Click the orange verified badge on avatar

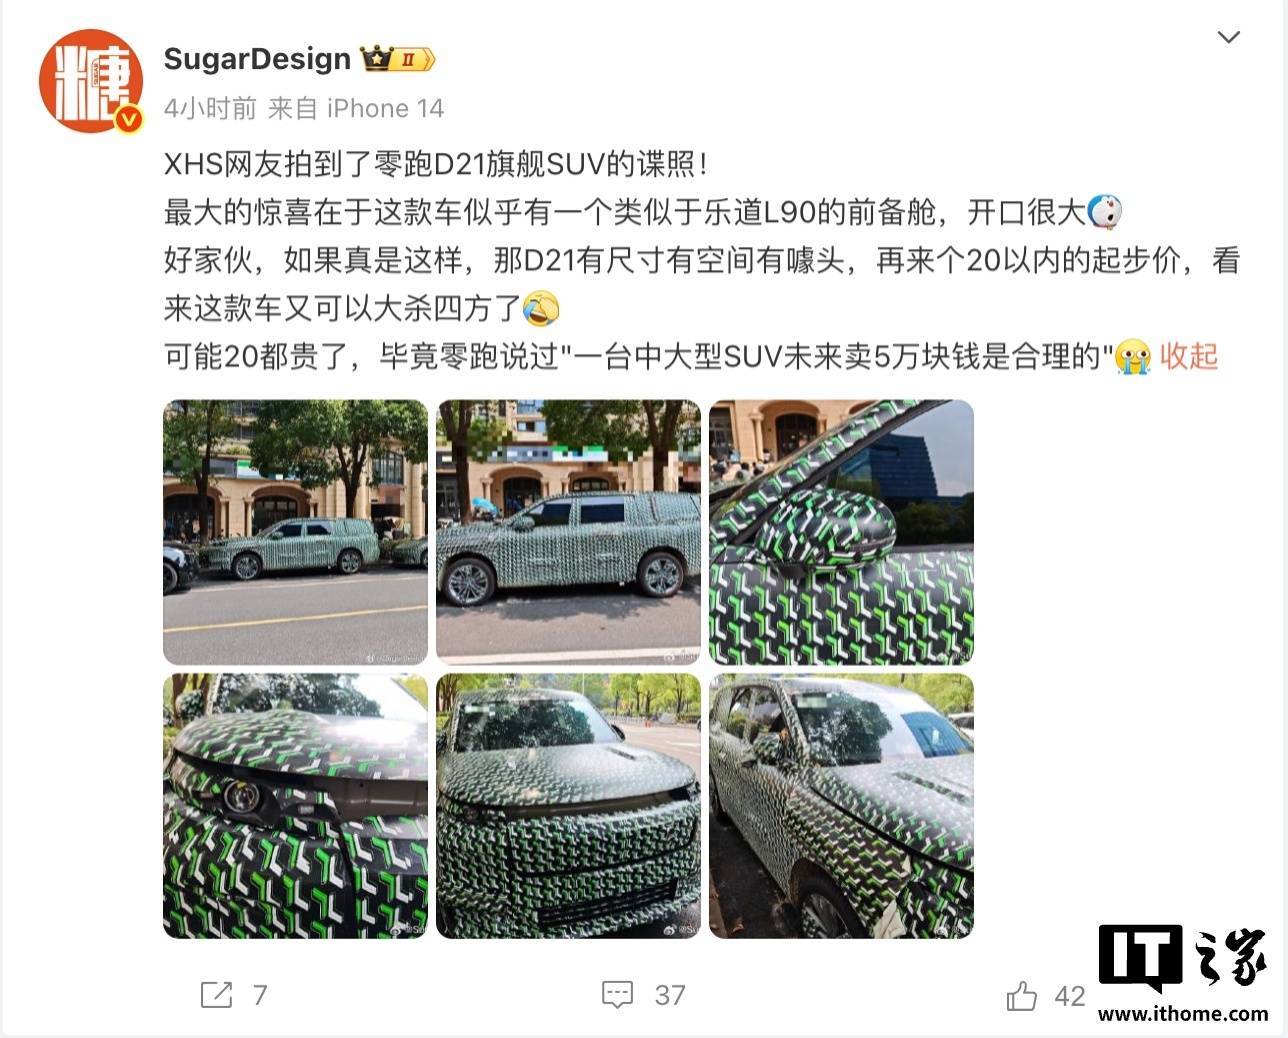click(x=129, y=120)
